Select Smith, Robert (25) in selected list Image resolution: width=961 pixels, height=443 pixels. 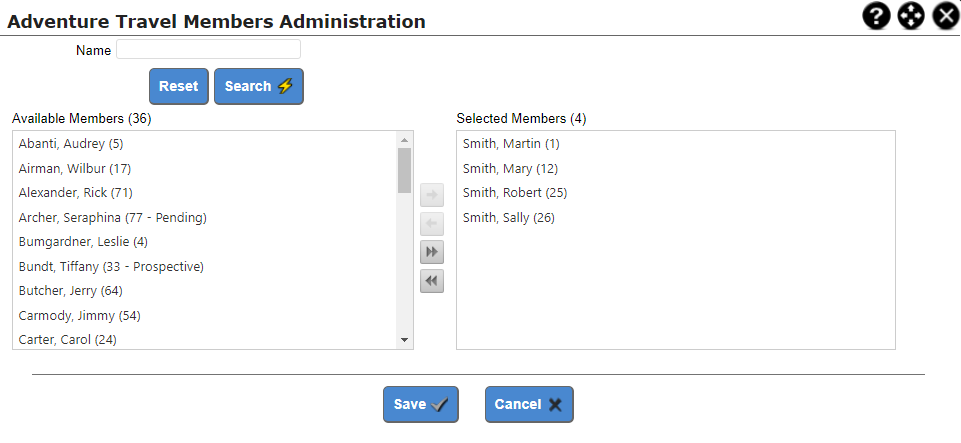675,193
